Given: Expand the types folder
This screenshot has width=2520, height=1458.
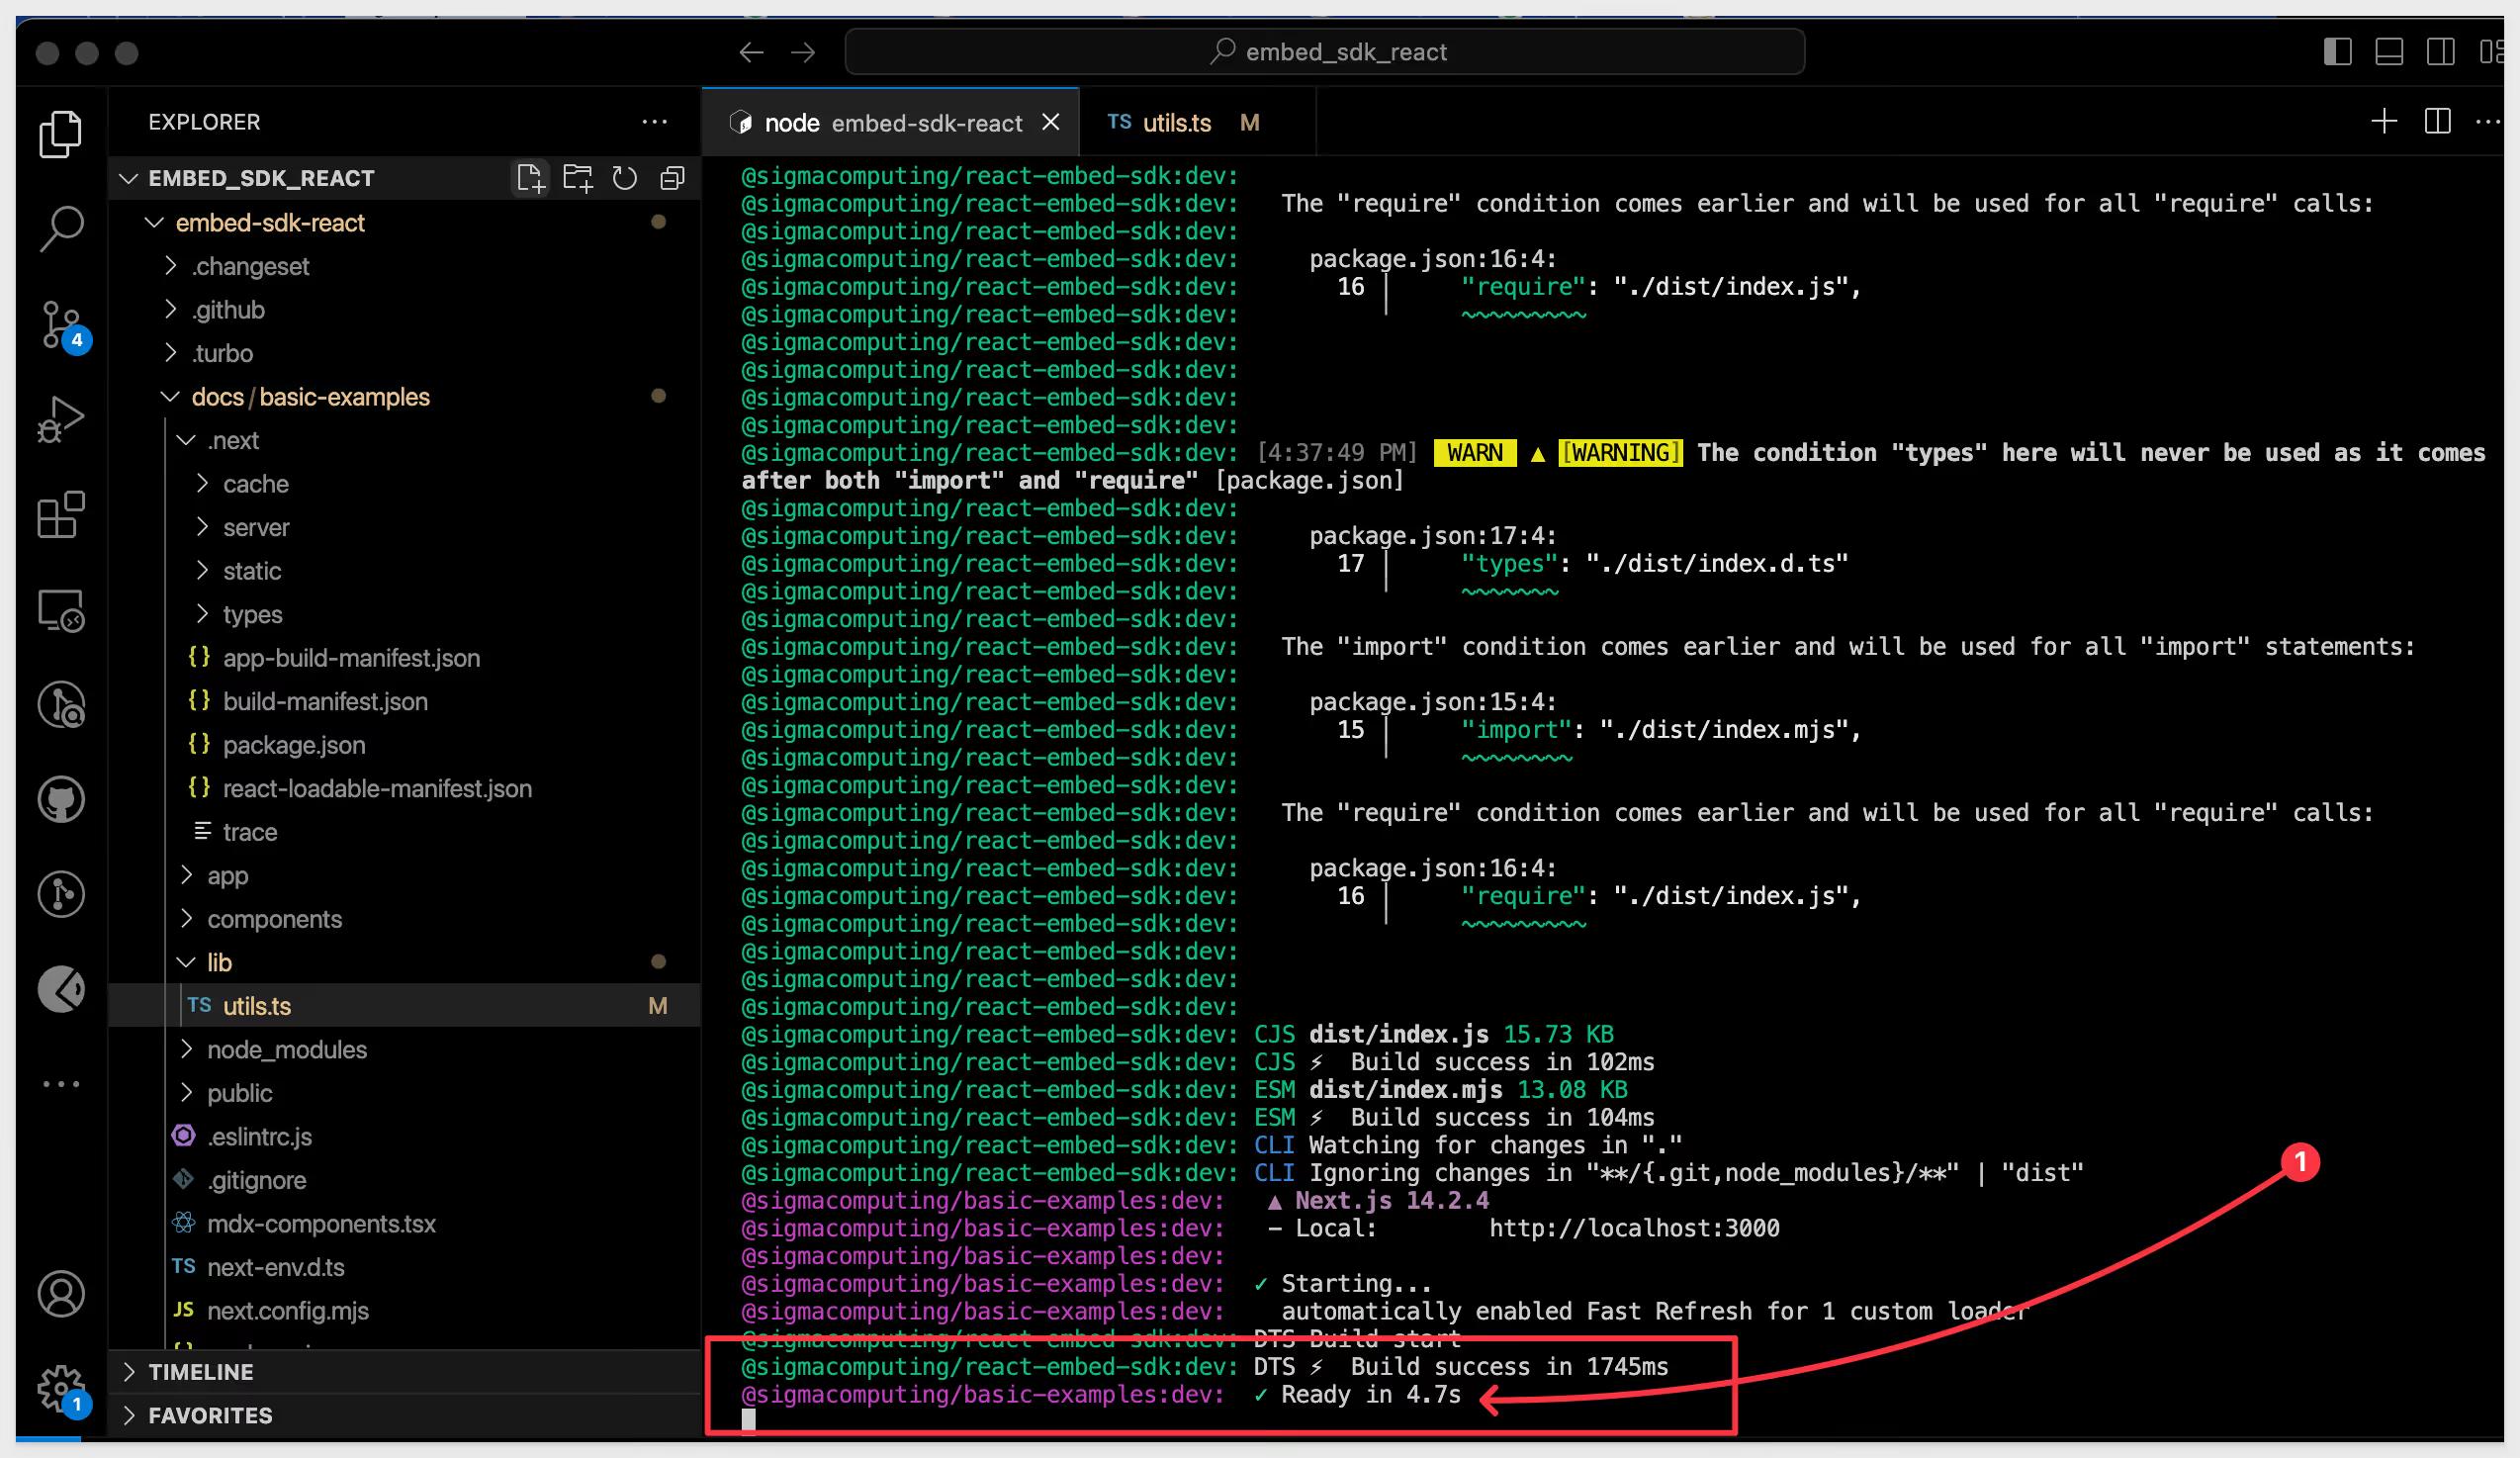Looking at the screenshot, I should [x=404, y=614].
